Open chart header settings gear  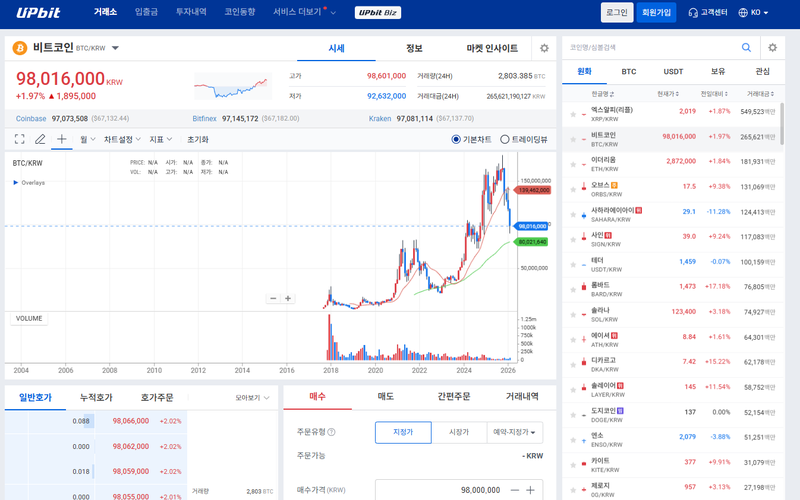544,48
